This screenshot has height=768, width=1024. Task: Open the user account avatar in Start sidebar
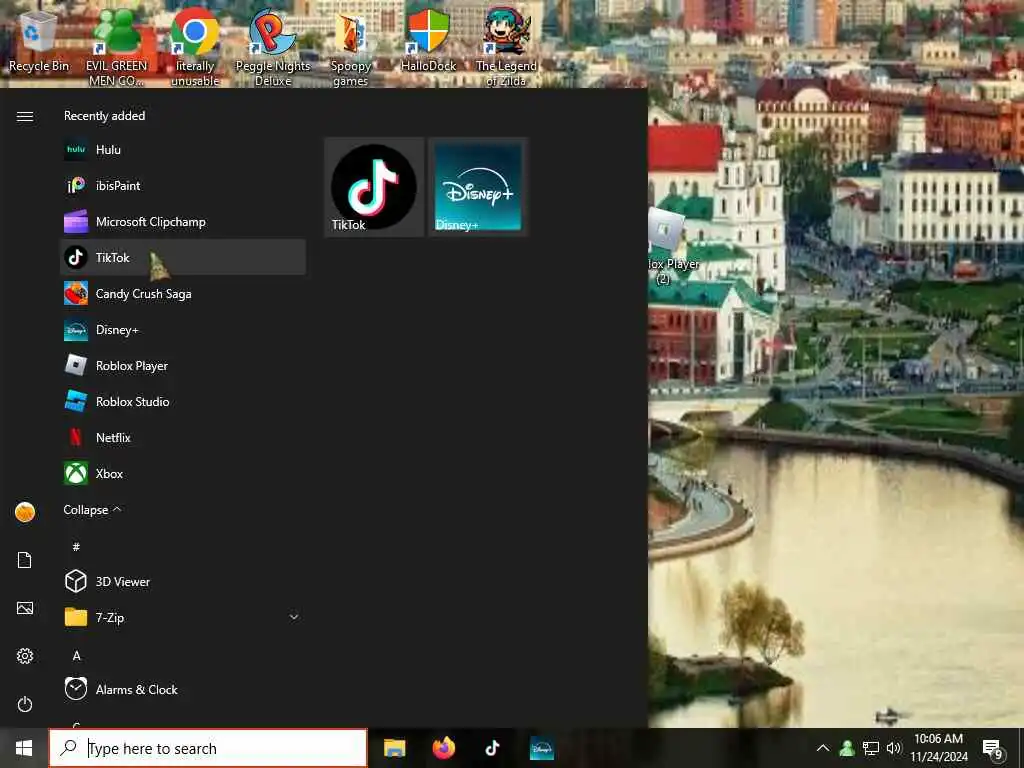[25, 512]
